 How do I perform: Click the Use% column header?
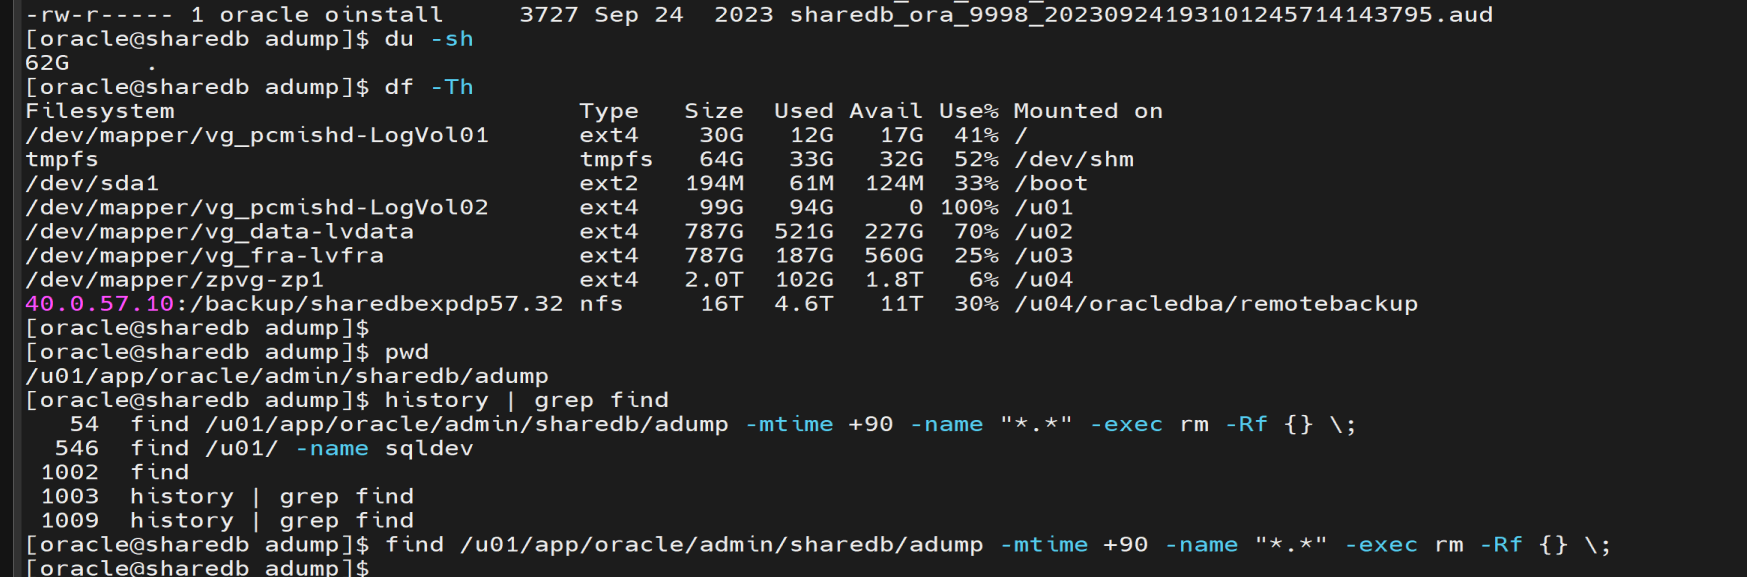(968, 111)
